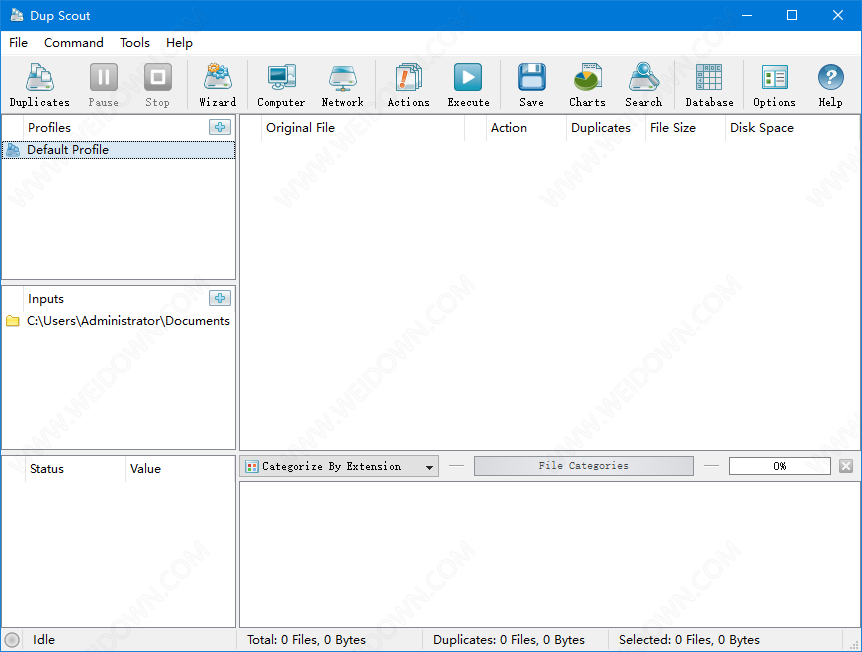Click the Duplicates toolbar icon

[40, 85]
